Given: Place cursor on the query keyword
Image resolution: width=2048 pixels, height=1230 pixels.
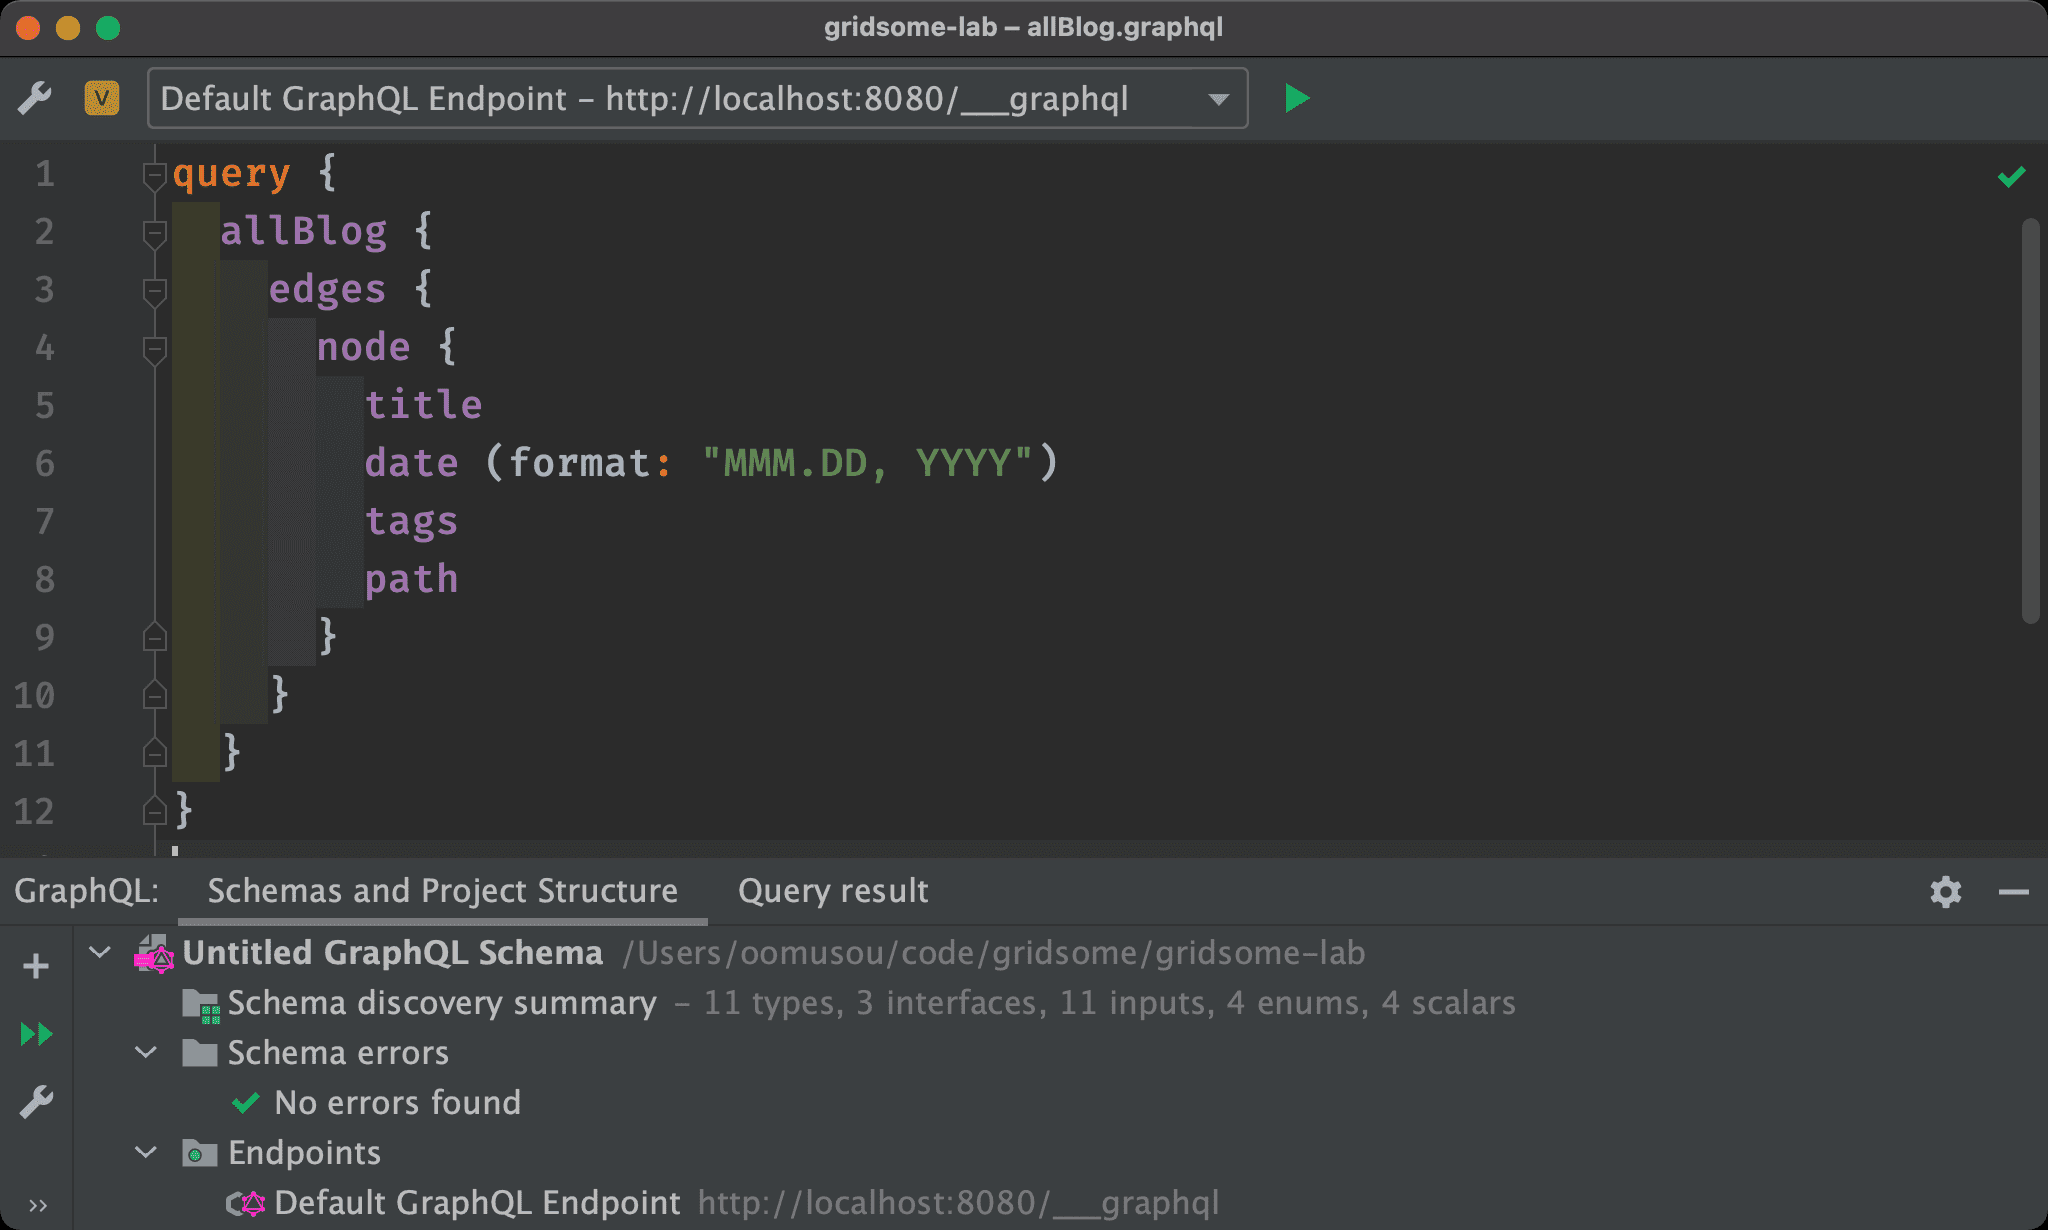Looking at the screenshot, I should [231, 174].
